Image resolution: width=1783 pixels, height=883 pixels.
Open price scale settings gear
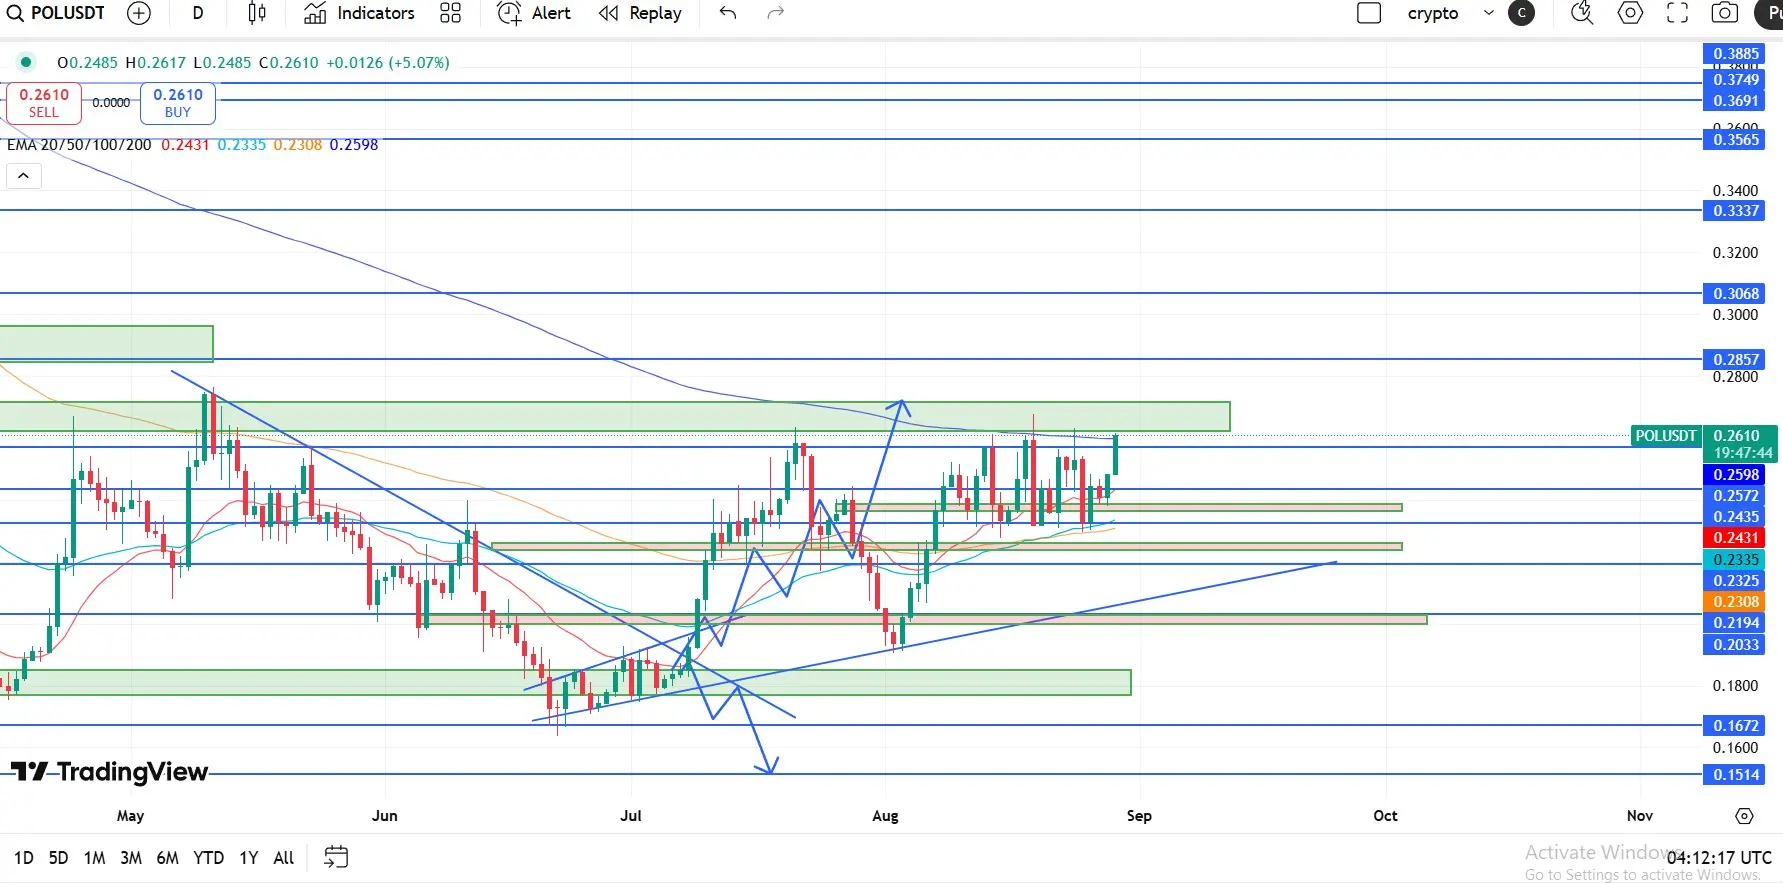pos(1744,816)
